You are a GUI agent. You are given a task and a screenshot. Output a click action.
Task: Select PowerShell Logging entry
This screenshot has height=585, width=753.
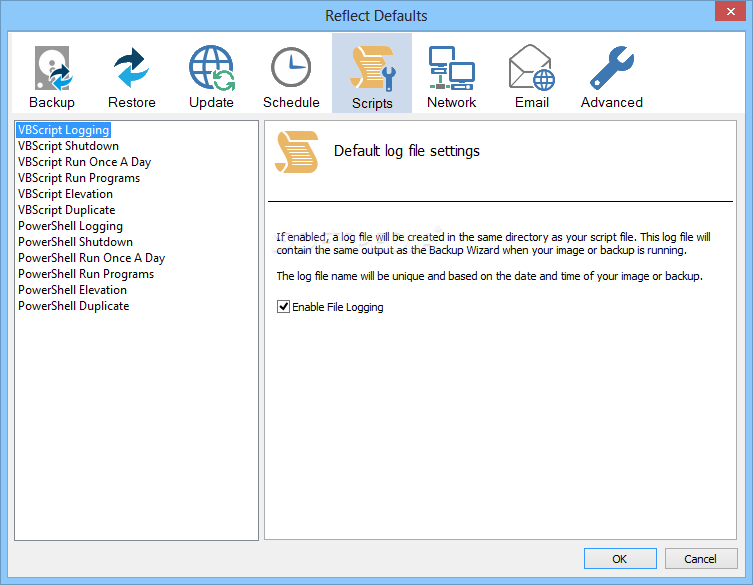[70, 226]
